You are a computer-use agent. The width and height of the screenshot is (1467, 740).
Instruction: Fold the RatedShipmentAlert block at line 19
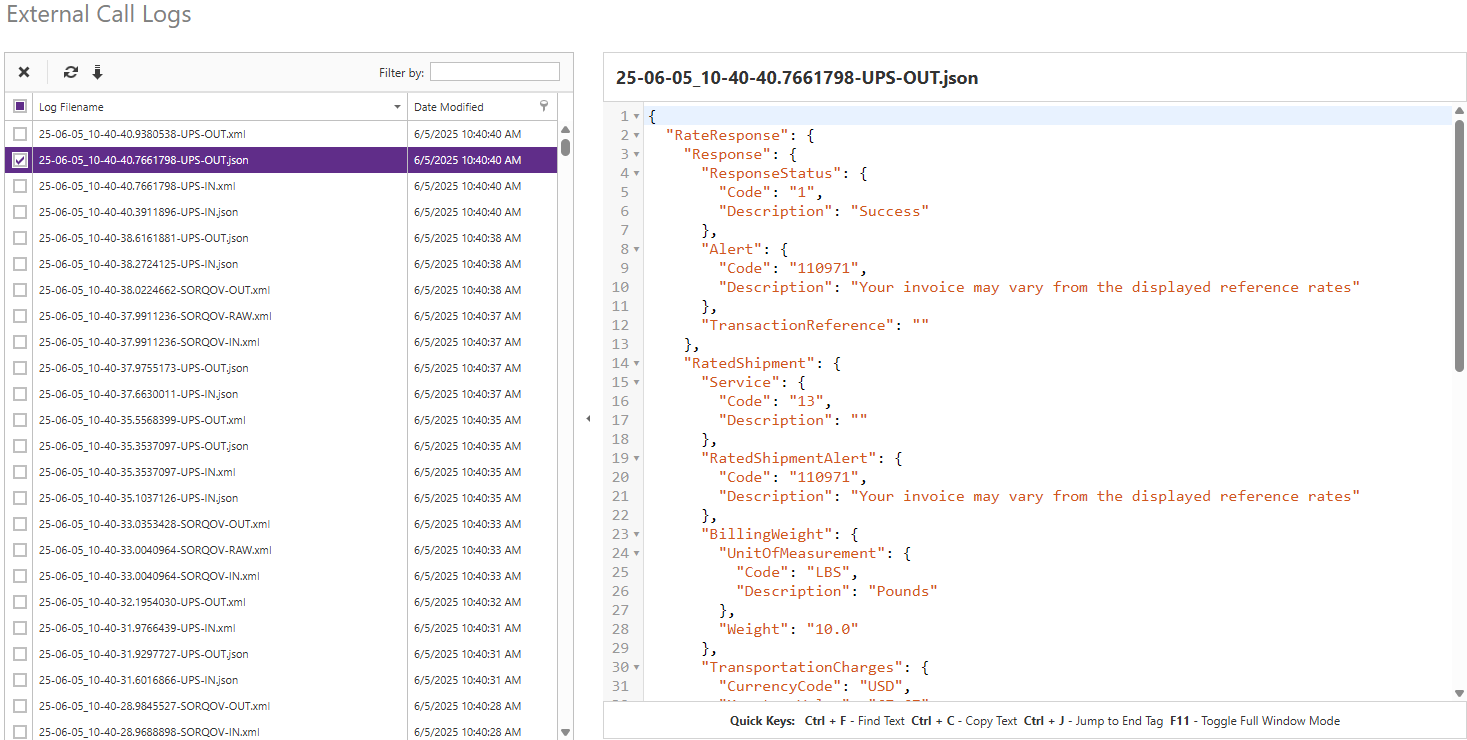coord(637,458)
